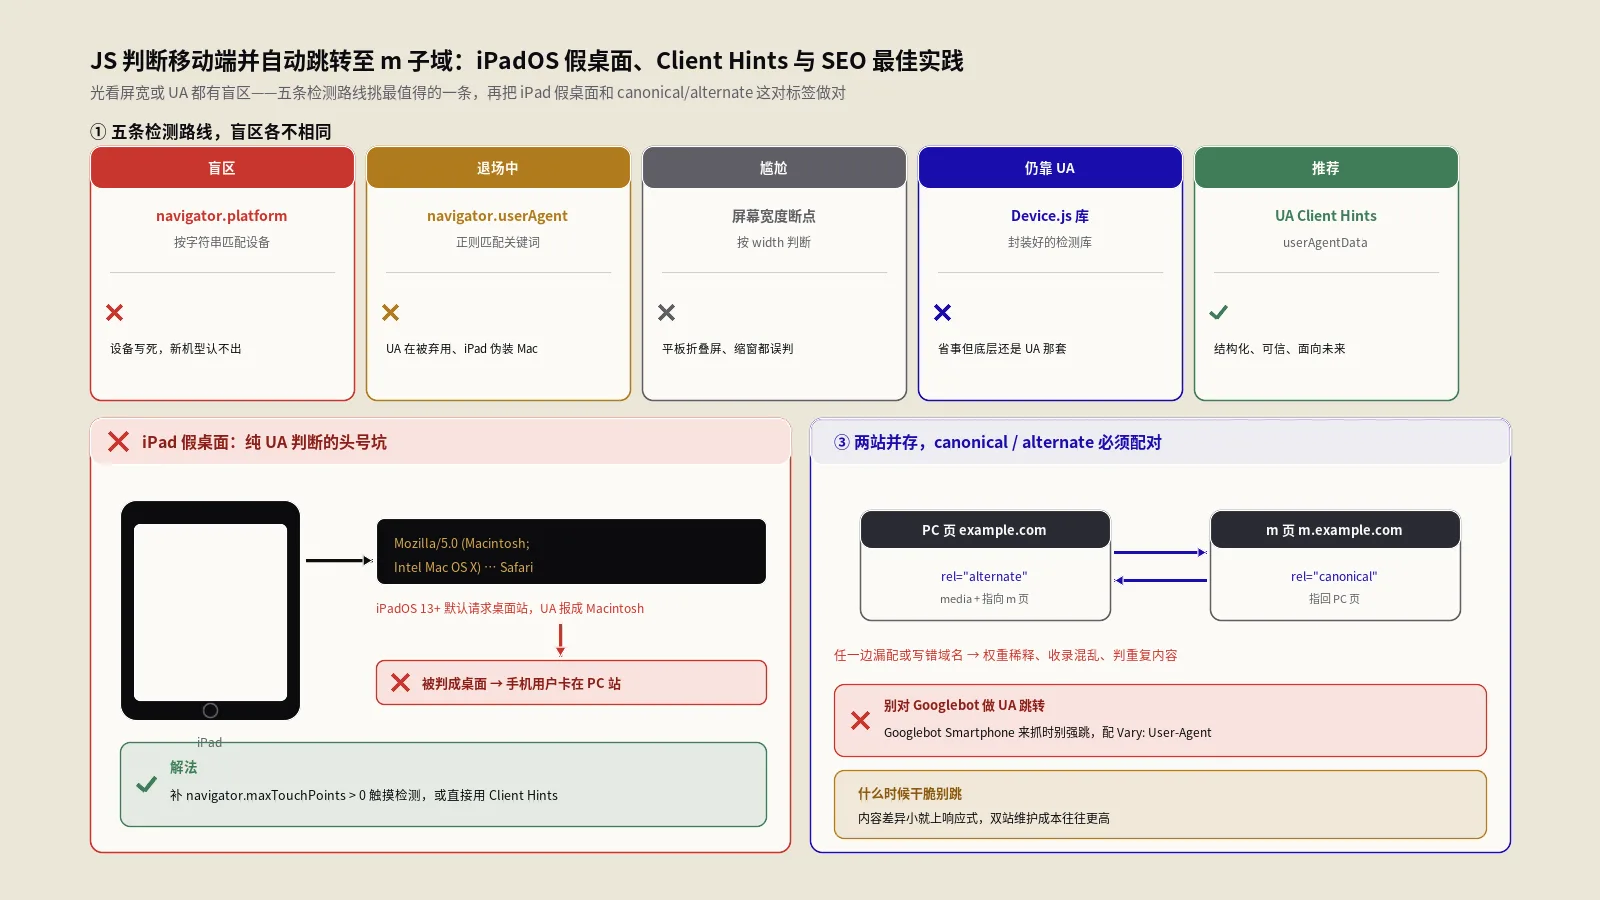Click the dark Mozilla/5.0 user agent code box
Viewport: 1600px width, 900px height.
[x=571, y=551]
